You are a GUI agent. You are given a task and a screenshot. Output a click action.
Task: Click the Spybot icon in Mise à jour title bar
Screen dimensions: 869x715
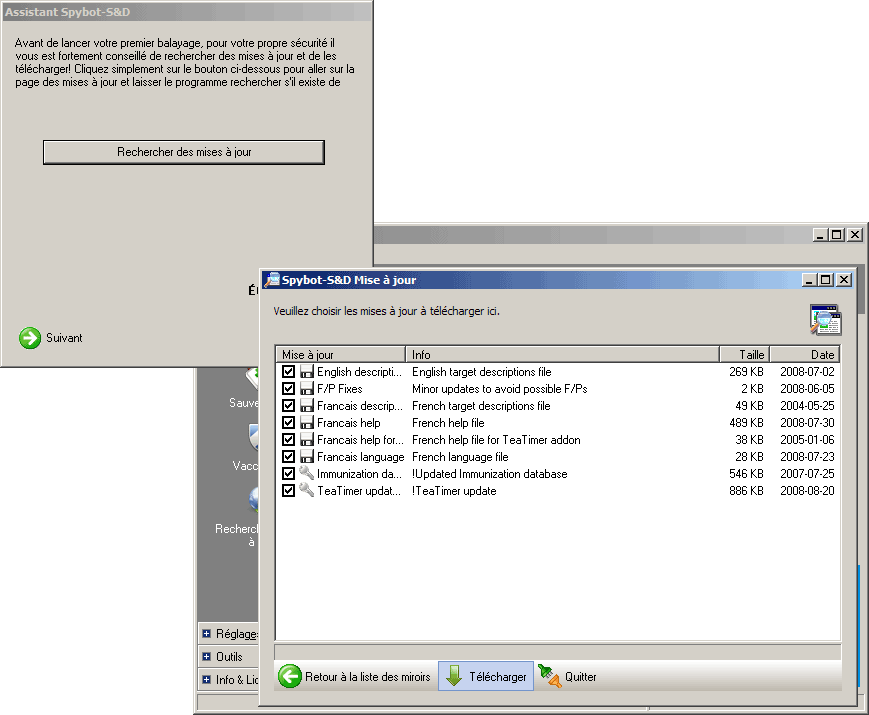(272, 280)
